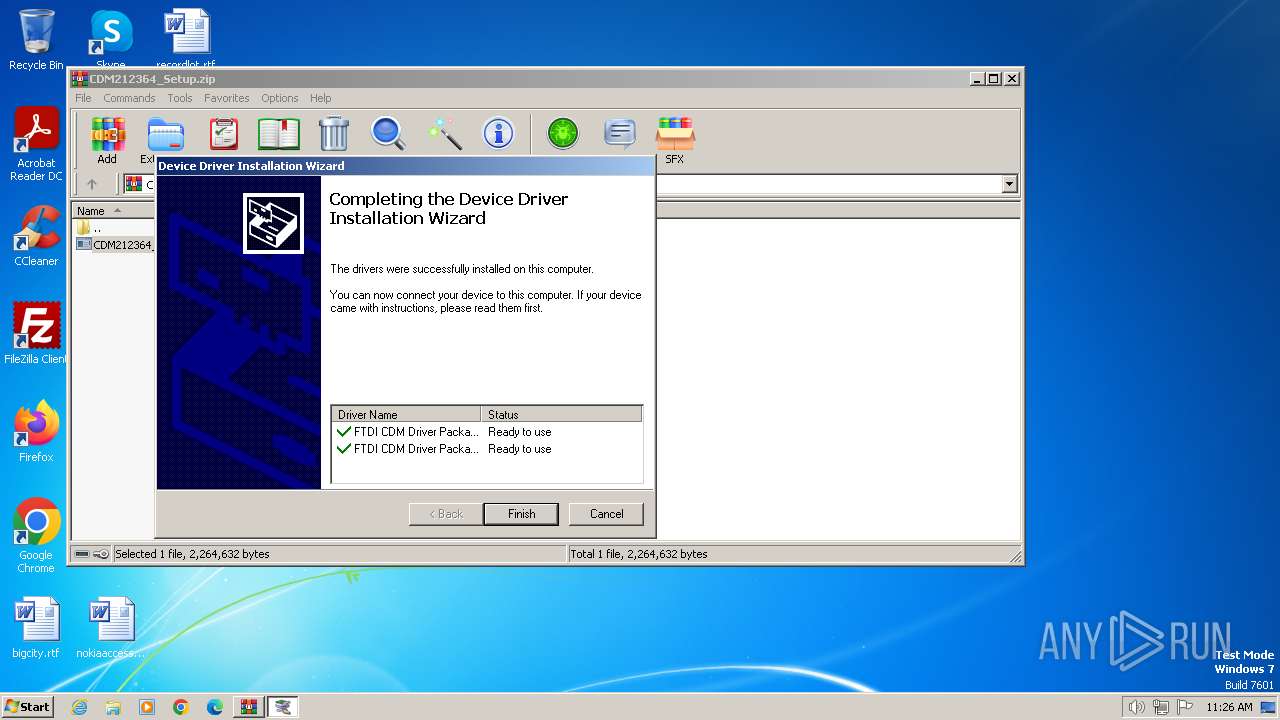Open CCleaner desktop shortcut
This screenshot has height=720, width=1280.
coord(36,236)
